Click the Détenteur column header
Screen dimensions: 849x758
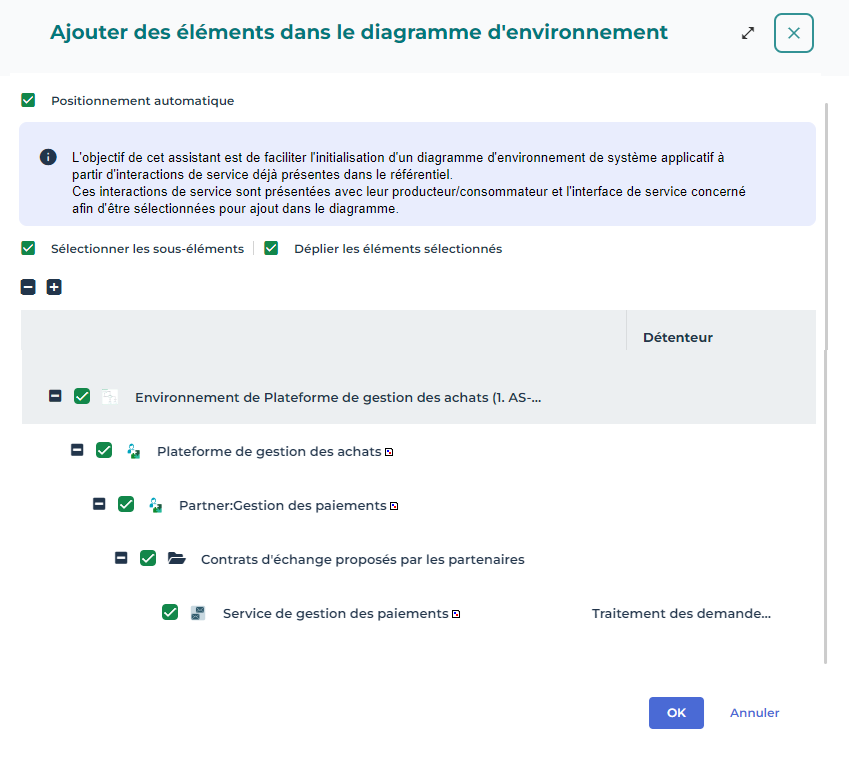pos(678,337)
